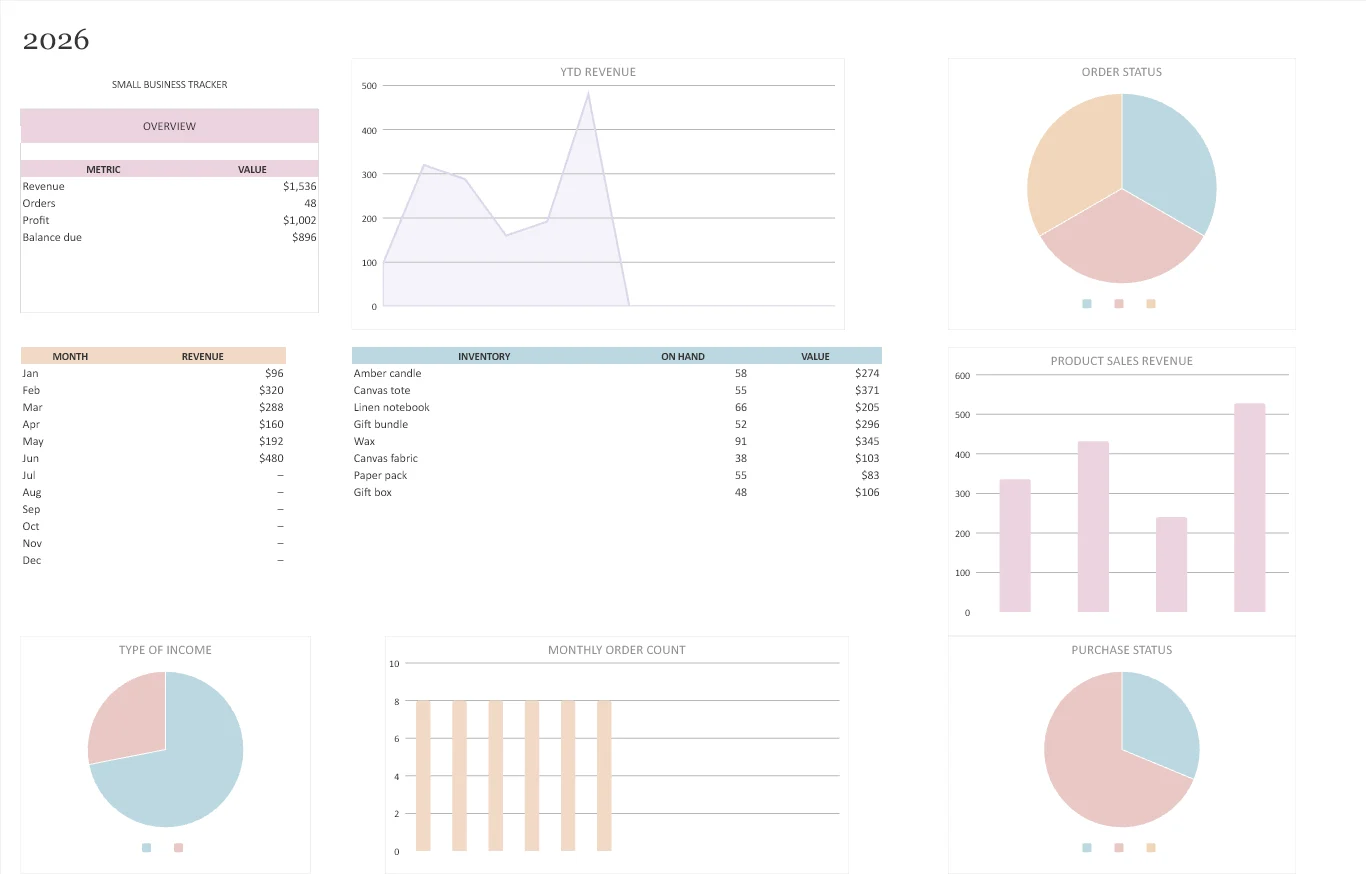Select the pink legend swatch under Order Status
The width and height of the screenshot is (1366, 874).
(1119, 303)
